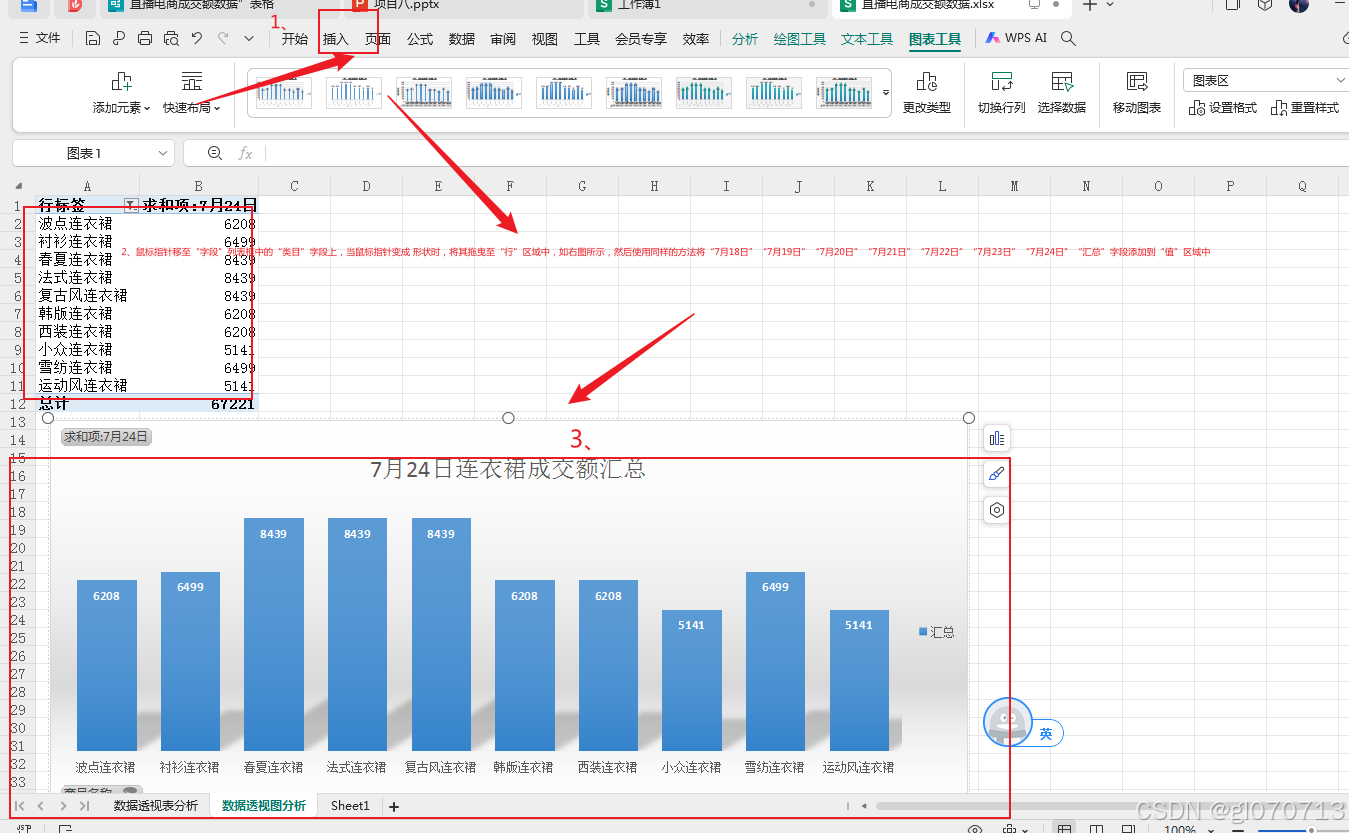Open the 图表区 chart element combo box
This screenshot has width=1349, height=833.
click(1266, 81)
